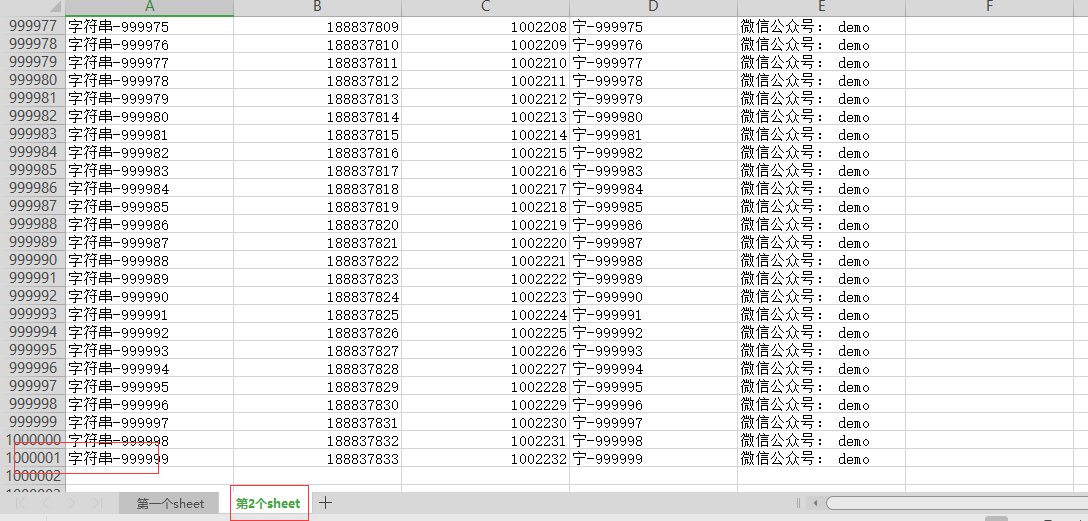
Task: Go to the first sheet navigation arrow
Action: [21, 504]
